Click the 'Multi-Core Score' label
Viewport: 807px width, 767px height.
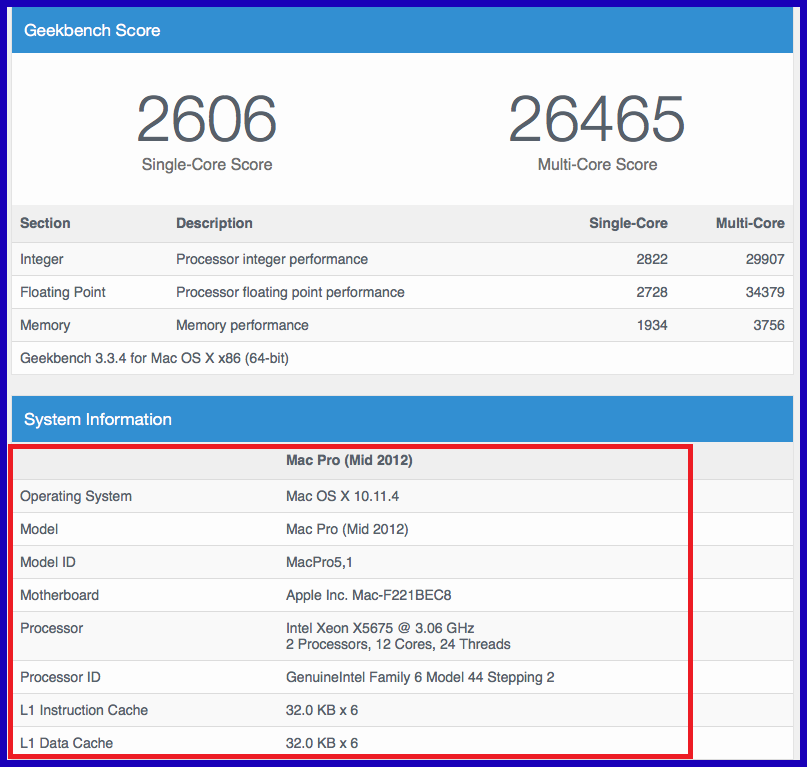click(x=597, y=164)
